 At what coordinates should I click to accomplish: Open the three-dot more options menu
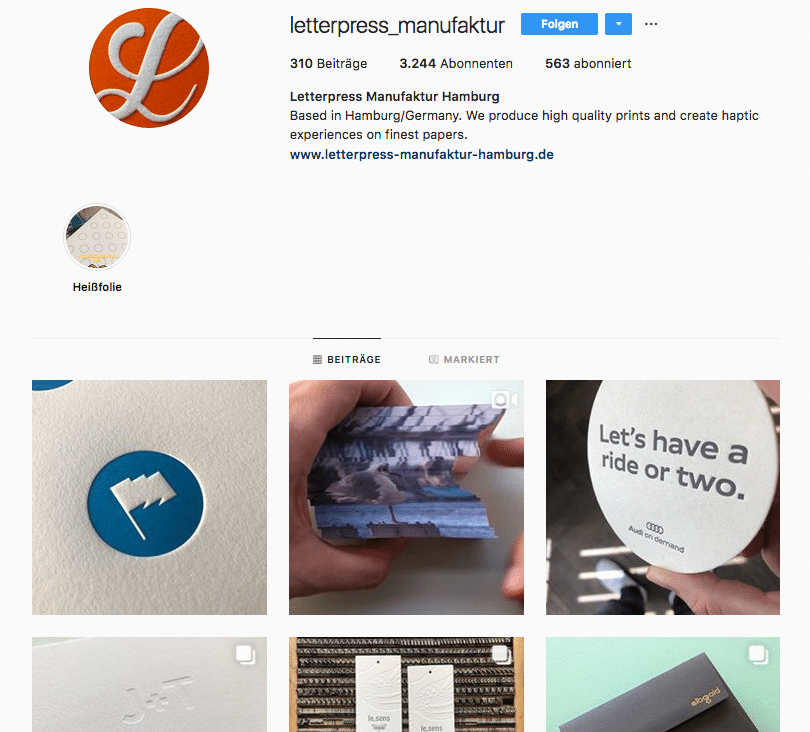tap(651, 24)
